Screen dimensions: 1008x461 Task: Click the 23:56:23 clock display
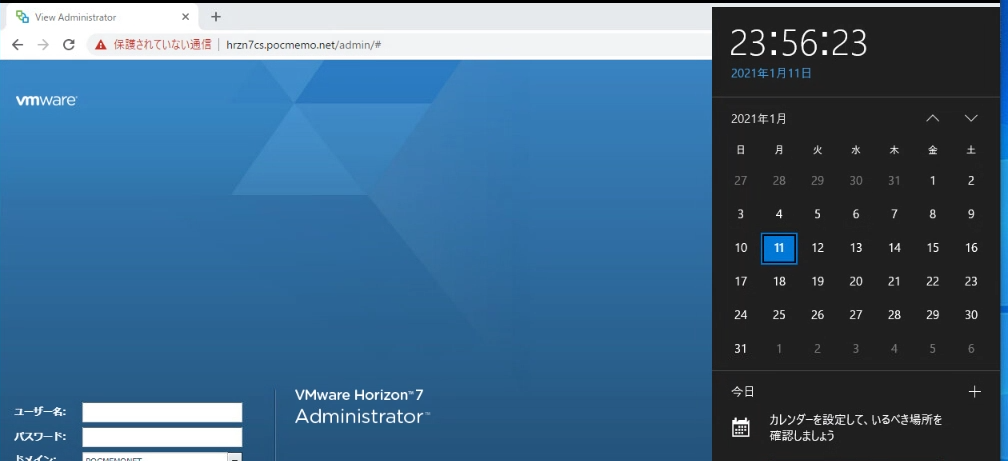[798, 44]
